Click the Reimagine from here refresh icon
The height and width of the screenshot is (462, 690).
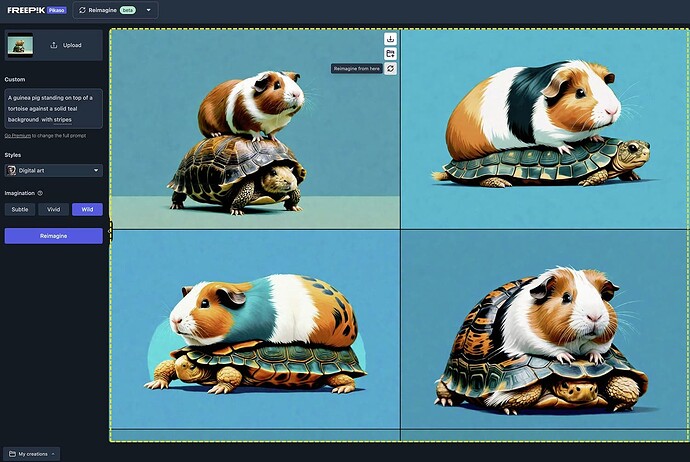click(390, 69)
